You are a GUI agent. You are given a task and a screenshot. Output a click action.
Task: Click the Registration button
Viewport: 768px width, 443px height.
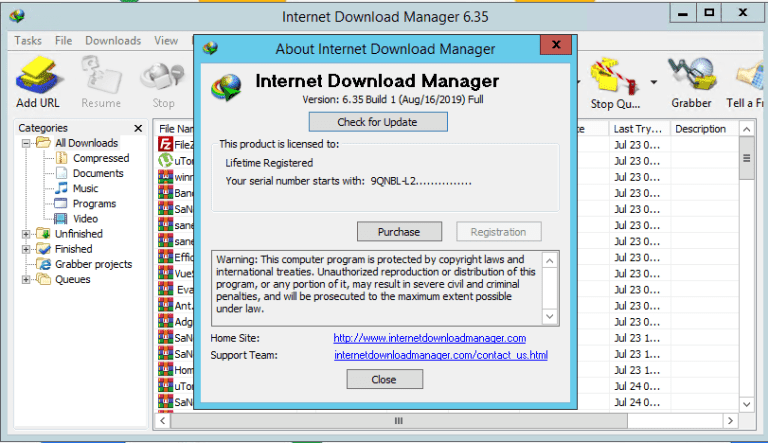point(499,232)
